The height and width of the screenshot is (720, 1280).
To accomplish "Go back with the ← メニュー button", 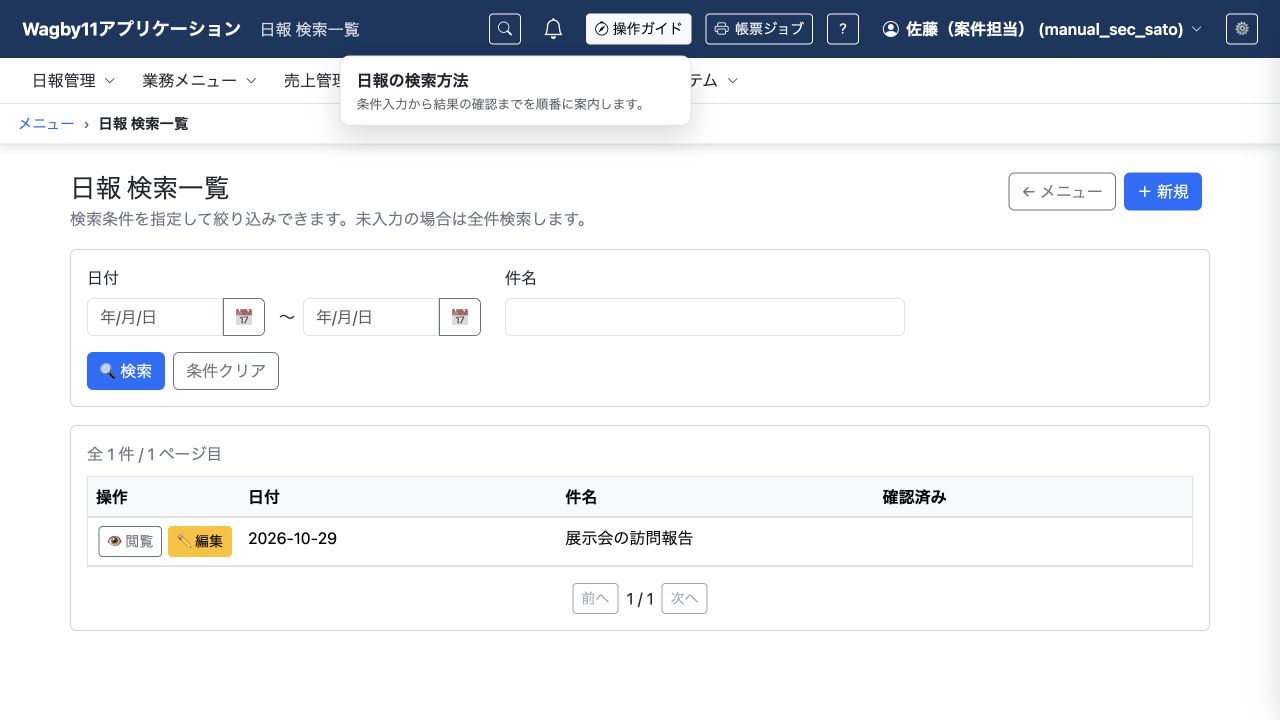I will pos(1062,192).
